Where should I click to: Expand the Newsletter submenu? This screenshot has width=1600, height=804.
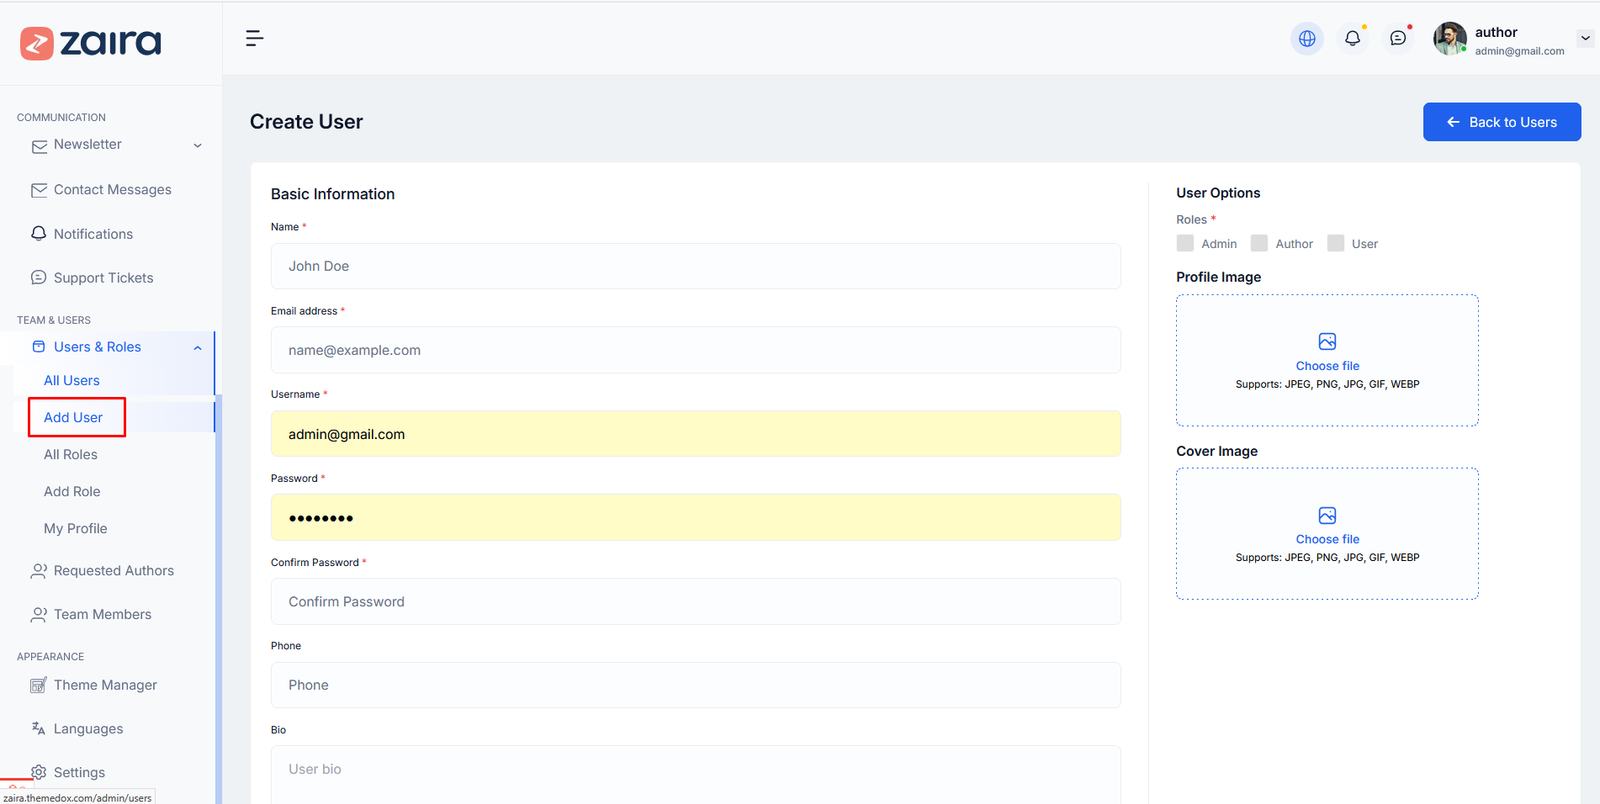point(197,146)
